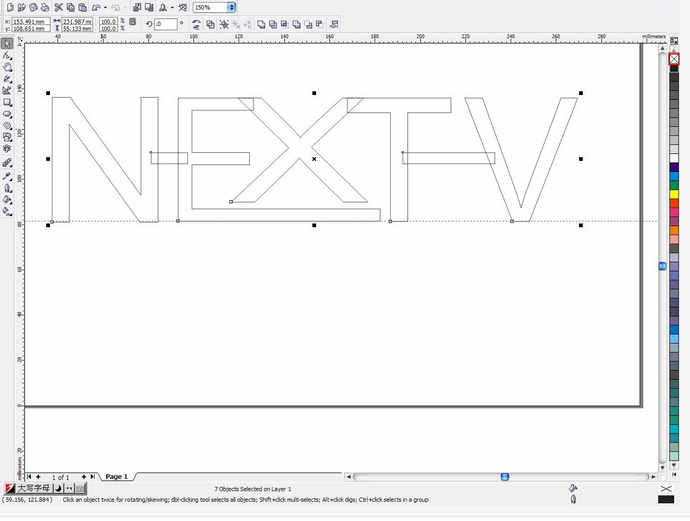
Task: Click the Weld shaping icon
Action: [x=261, y=24]
